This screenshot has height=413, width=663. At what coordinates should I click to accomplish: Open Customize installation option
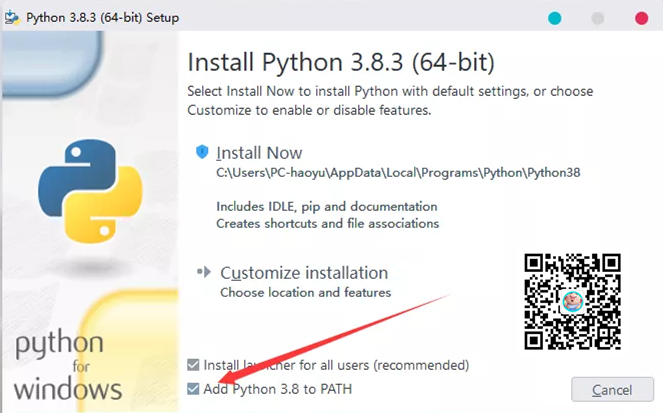click(x=304, y=273)
